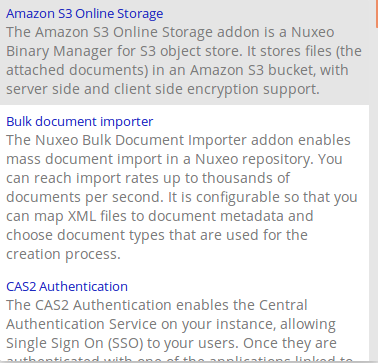Open the Bulk document importer link
Screen dimensions: 378x363
80,122
